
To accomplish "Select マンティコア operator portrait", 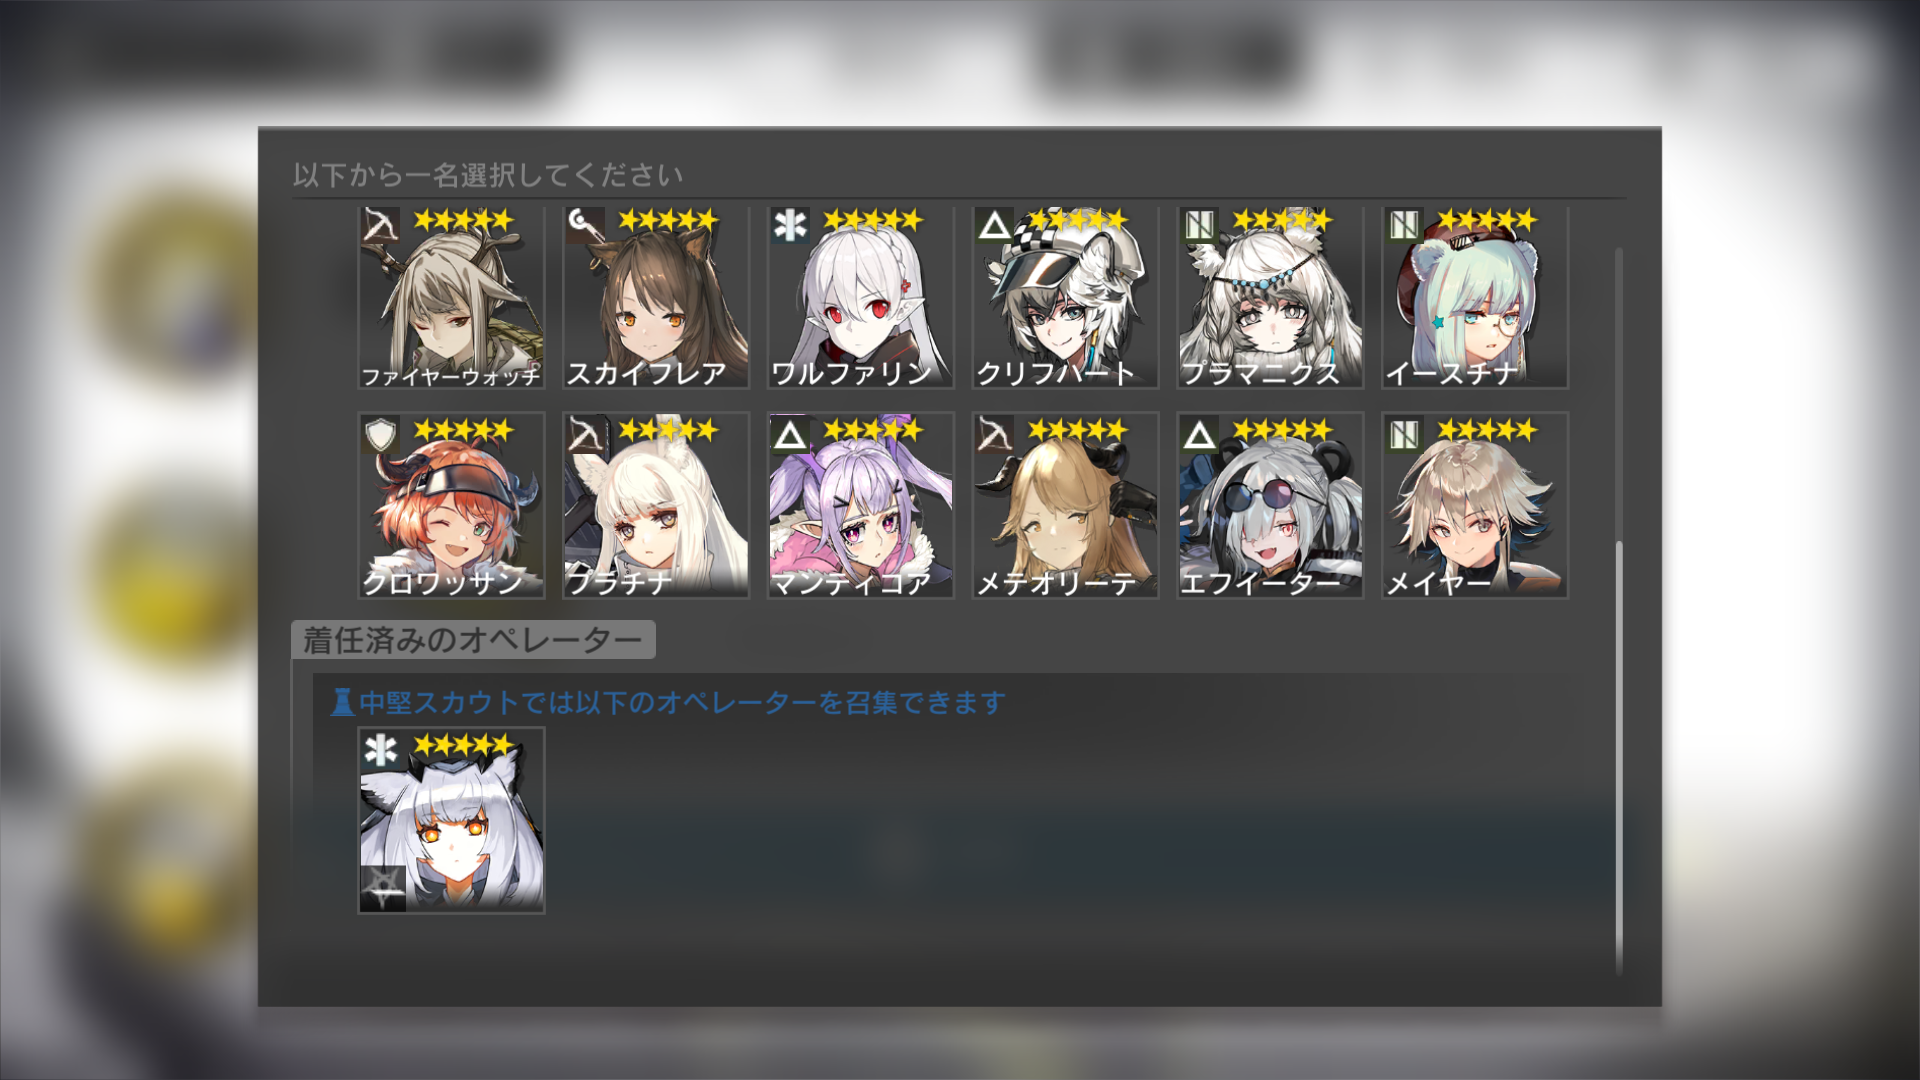I will (x=861, y=506).
